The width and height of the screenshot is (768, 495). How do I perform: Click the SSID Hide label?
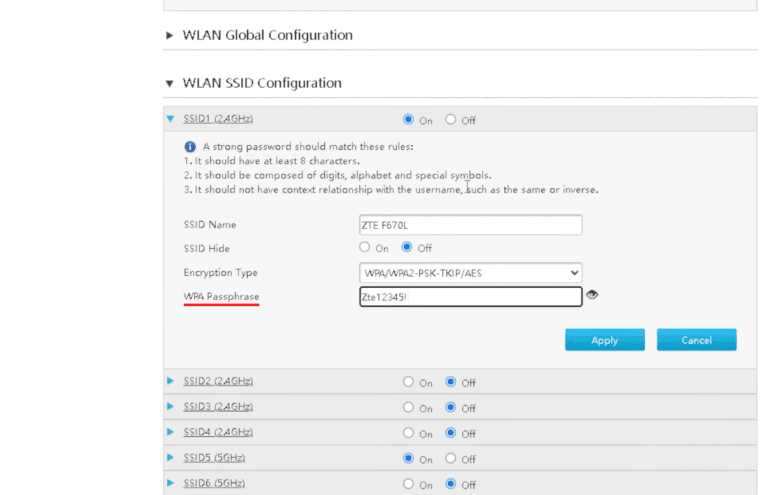(207, 249)
